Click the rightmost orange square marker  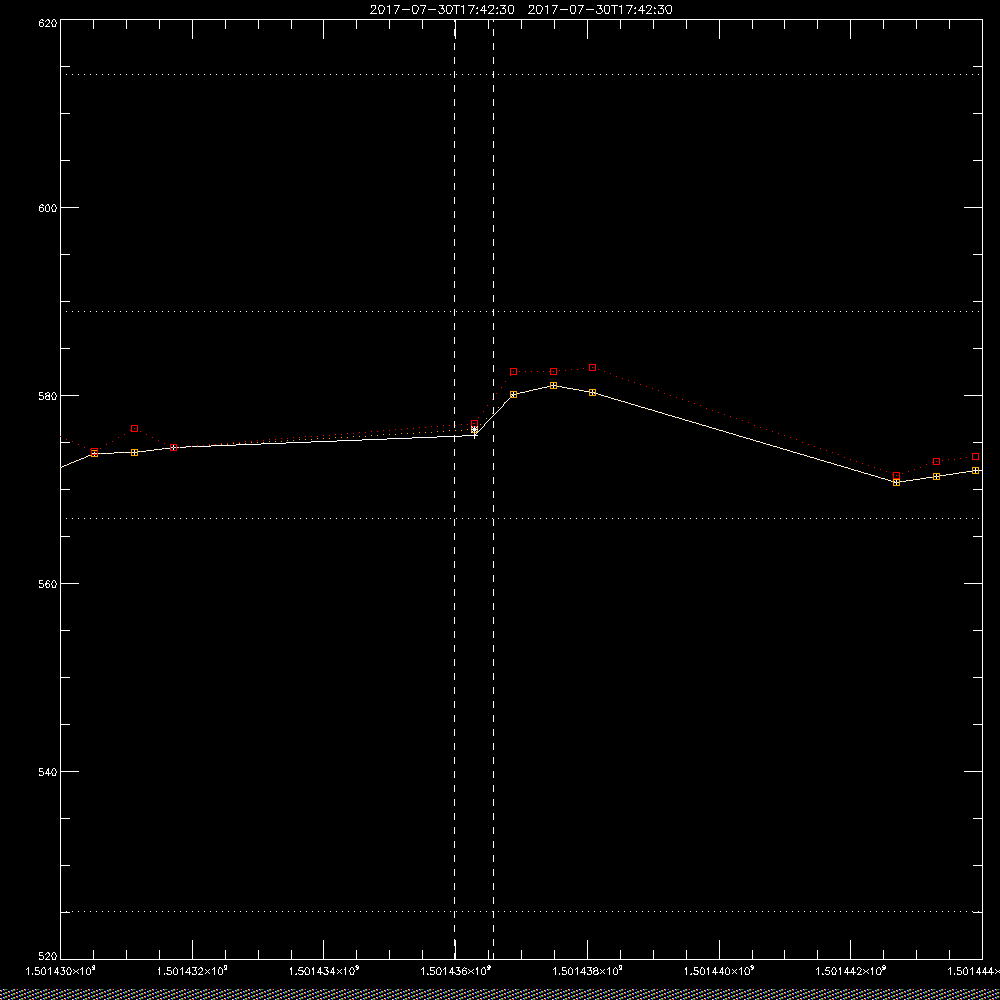[976, 470]
